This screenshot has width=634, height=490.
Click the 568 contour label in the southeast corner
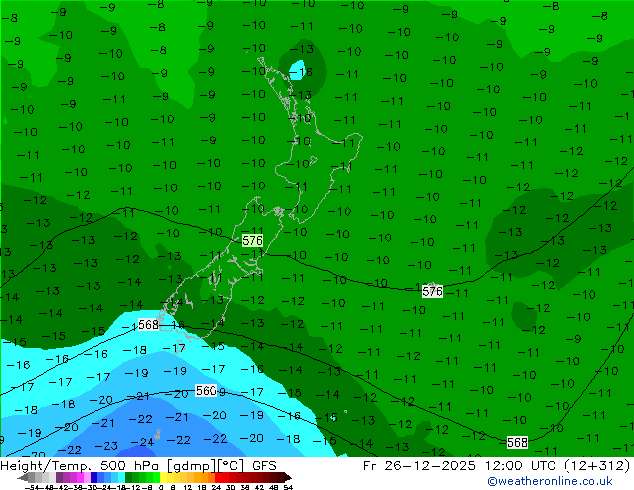pyautogui.click(x=517, y=442)
